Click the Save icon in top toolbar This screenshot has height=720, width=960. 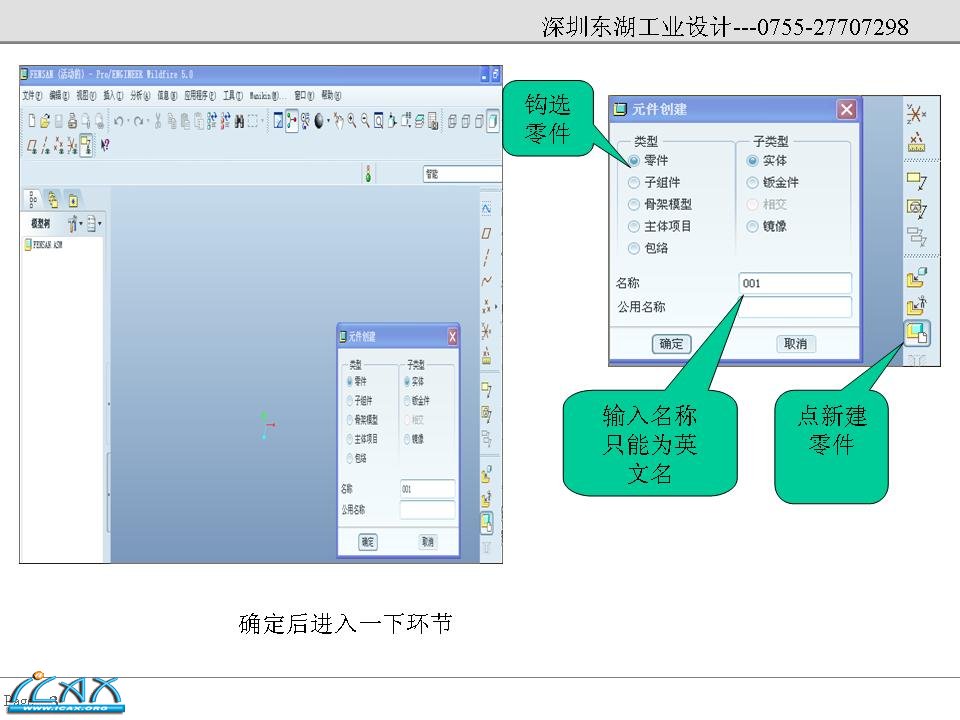coord(58,121)
